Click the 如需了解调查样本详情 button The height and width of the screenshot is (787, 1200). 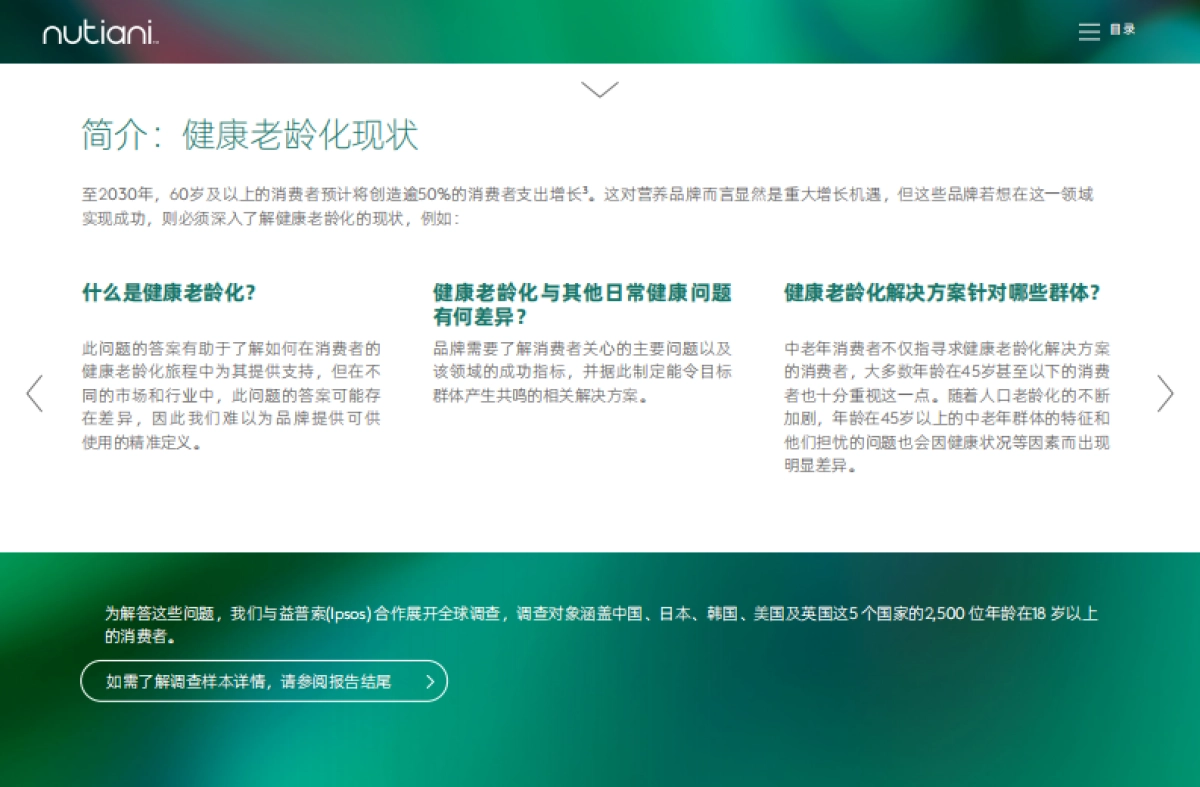tap(263, 681)
